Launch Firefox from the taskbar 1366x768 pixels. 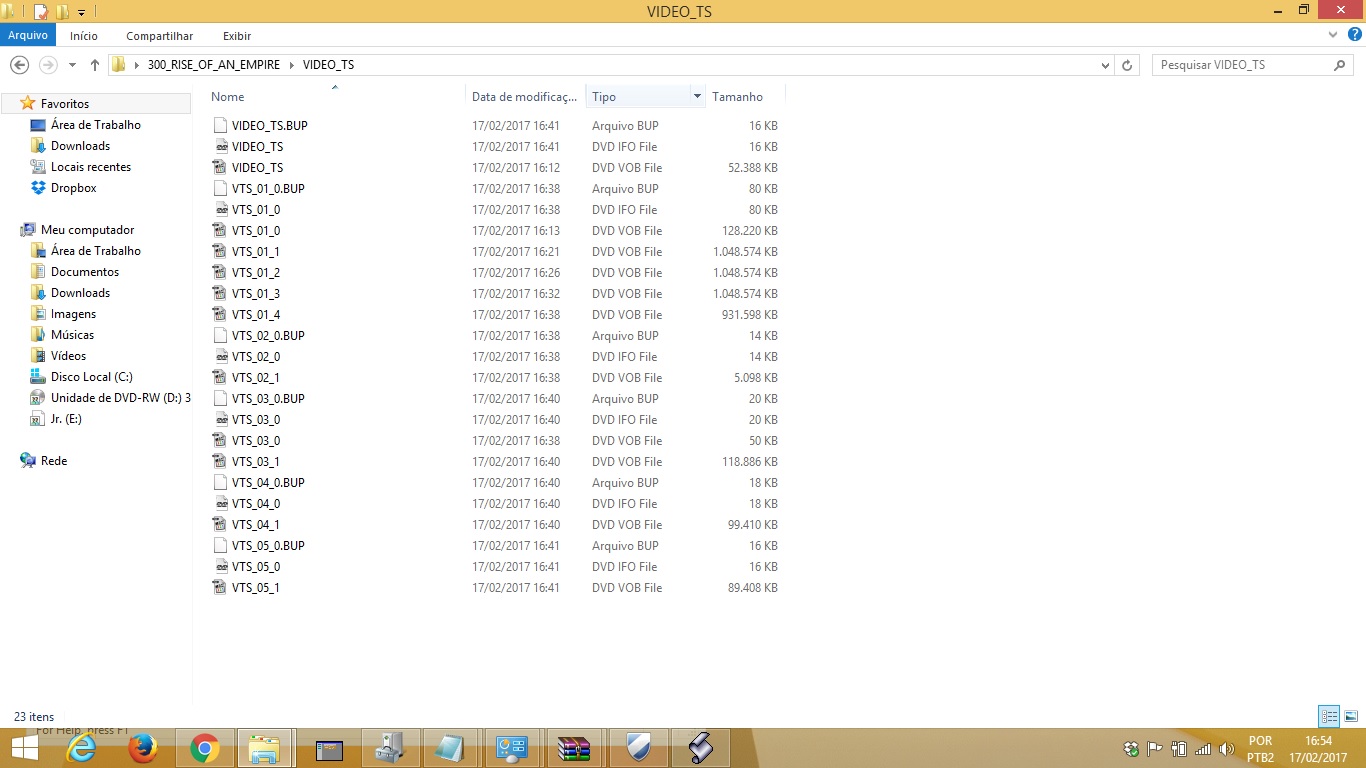pyautogui.click(x=143, y=748)
